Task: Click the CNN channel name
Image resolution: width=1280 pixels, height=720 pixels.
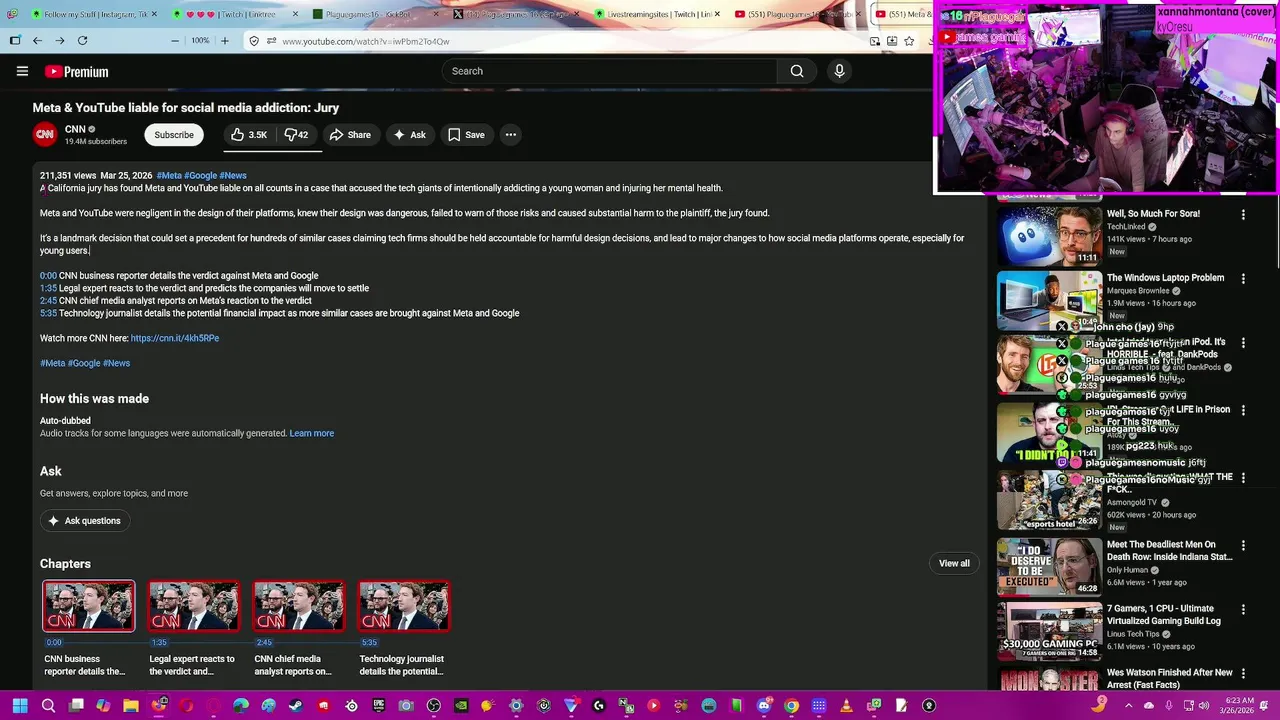Action: point(75,130)
